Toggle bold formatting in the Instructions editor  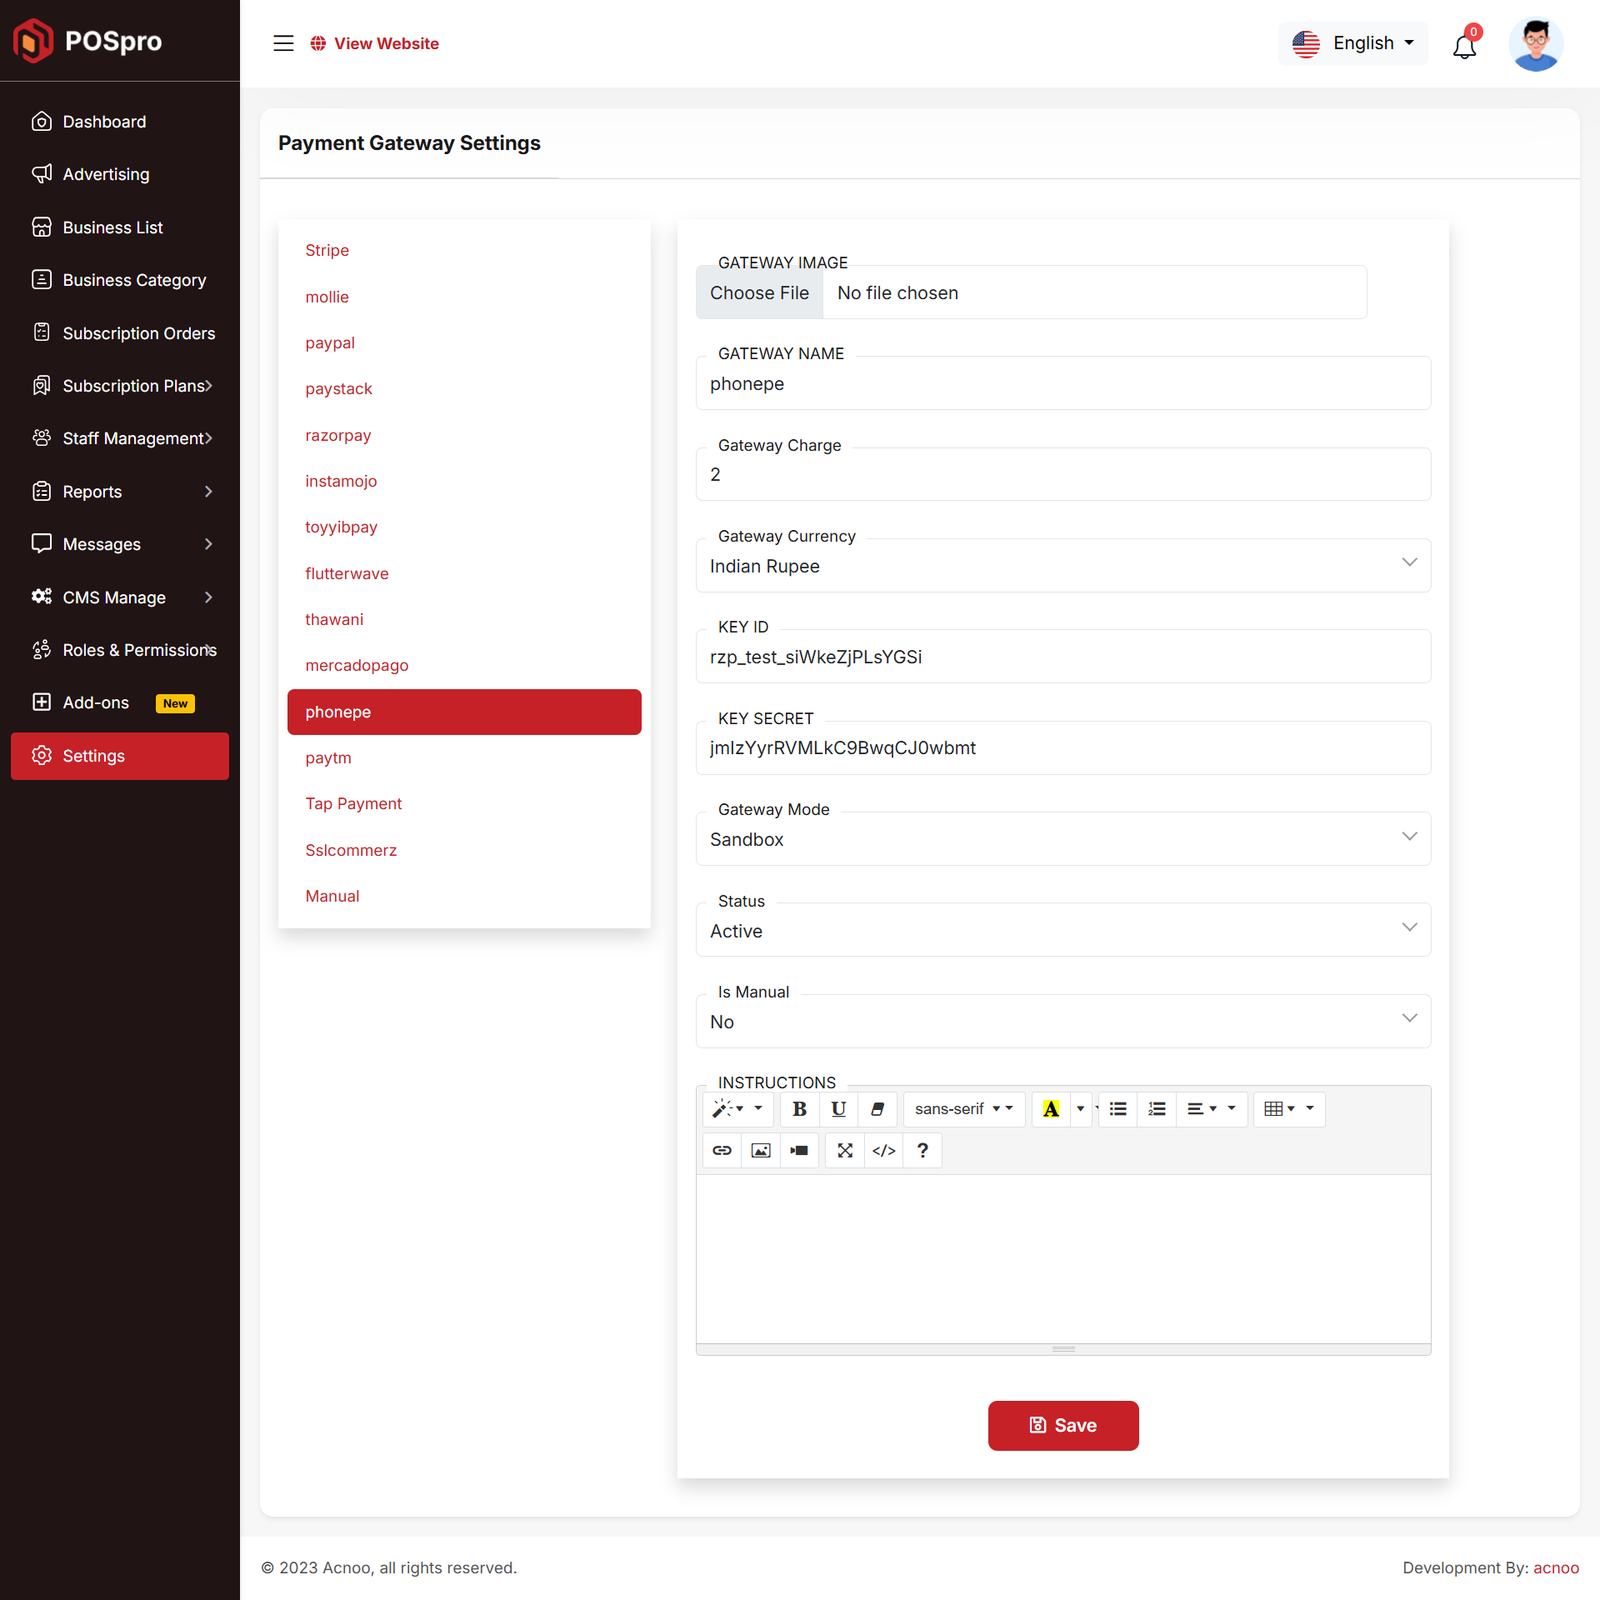click(x=799, y=1109)
